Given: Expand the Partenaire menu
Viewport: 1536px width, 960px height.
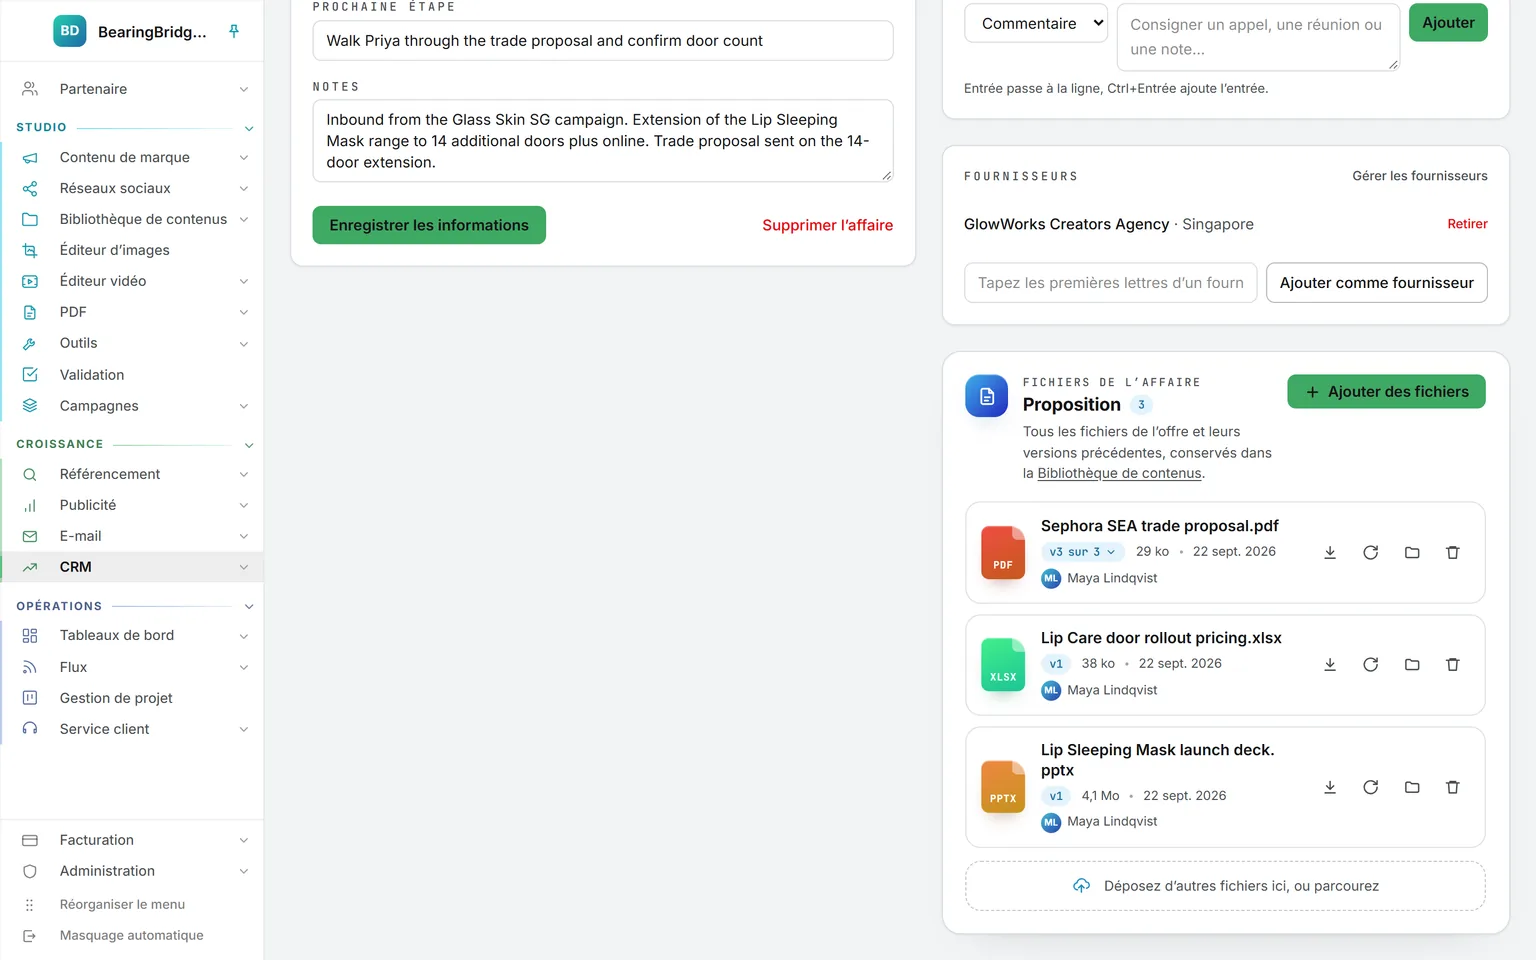Looking at the screenshot, I should click(x=133, y=89).
